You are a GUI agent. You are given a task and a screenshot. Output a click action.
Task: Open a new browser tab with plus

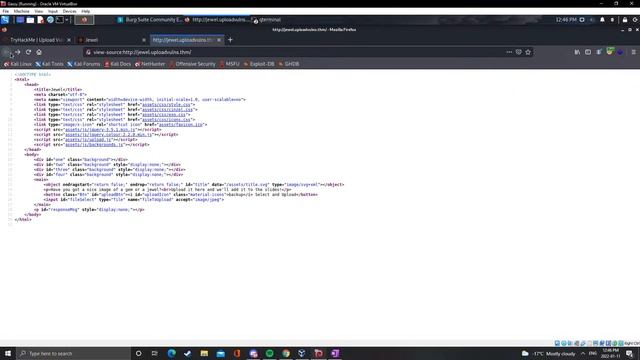pyautogui.click(x=230, y=40)
